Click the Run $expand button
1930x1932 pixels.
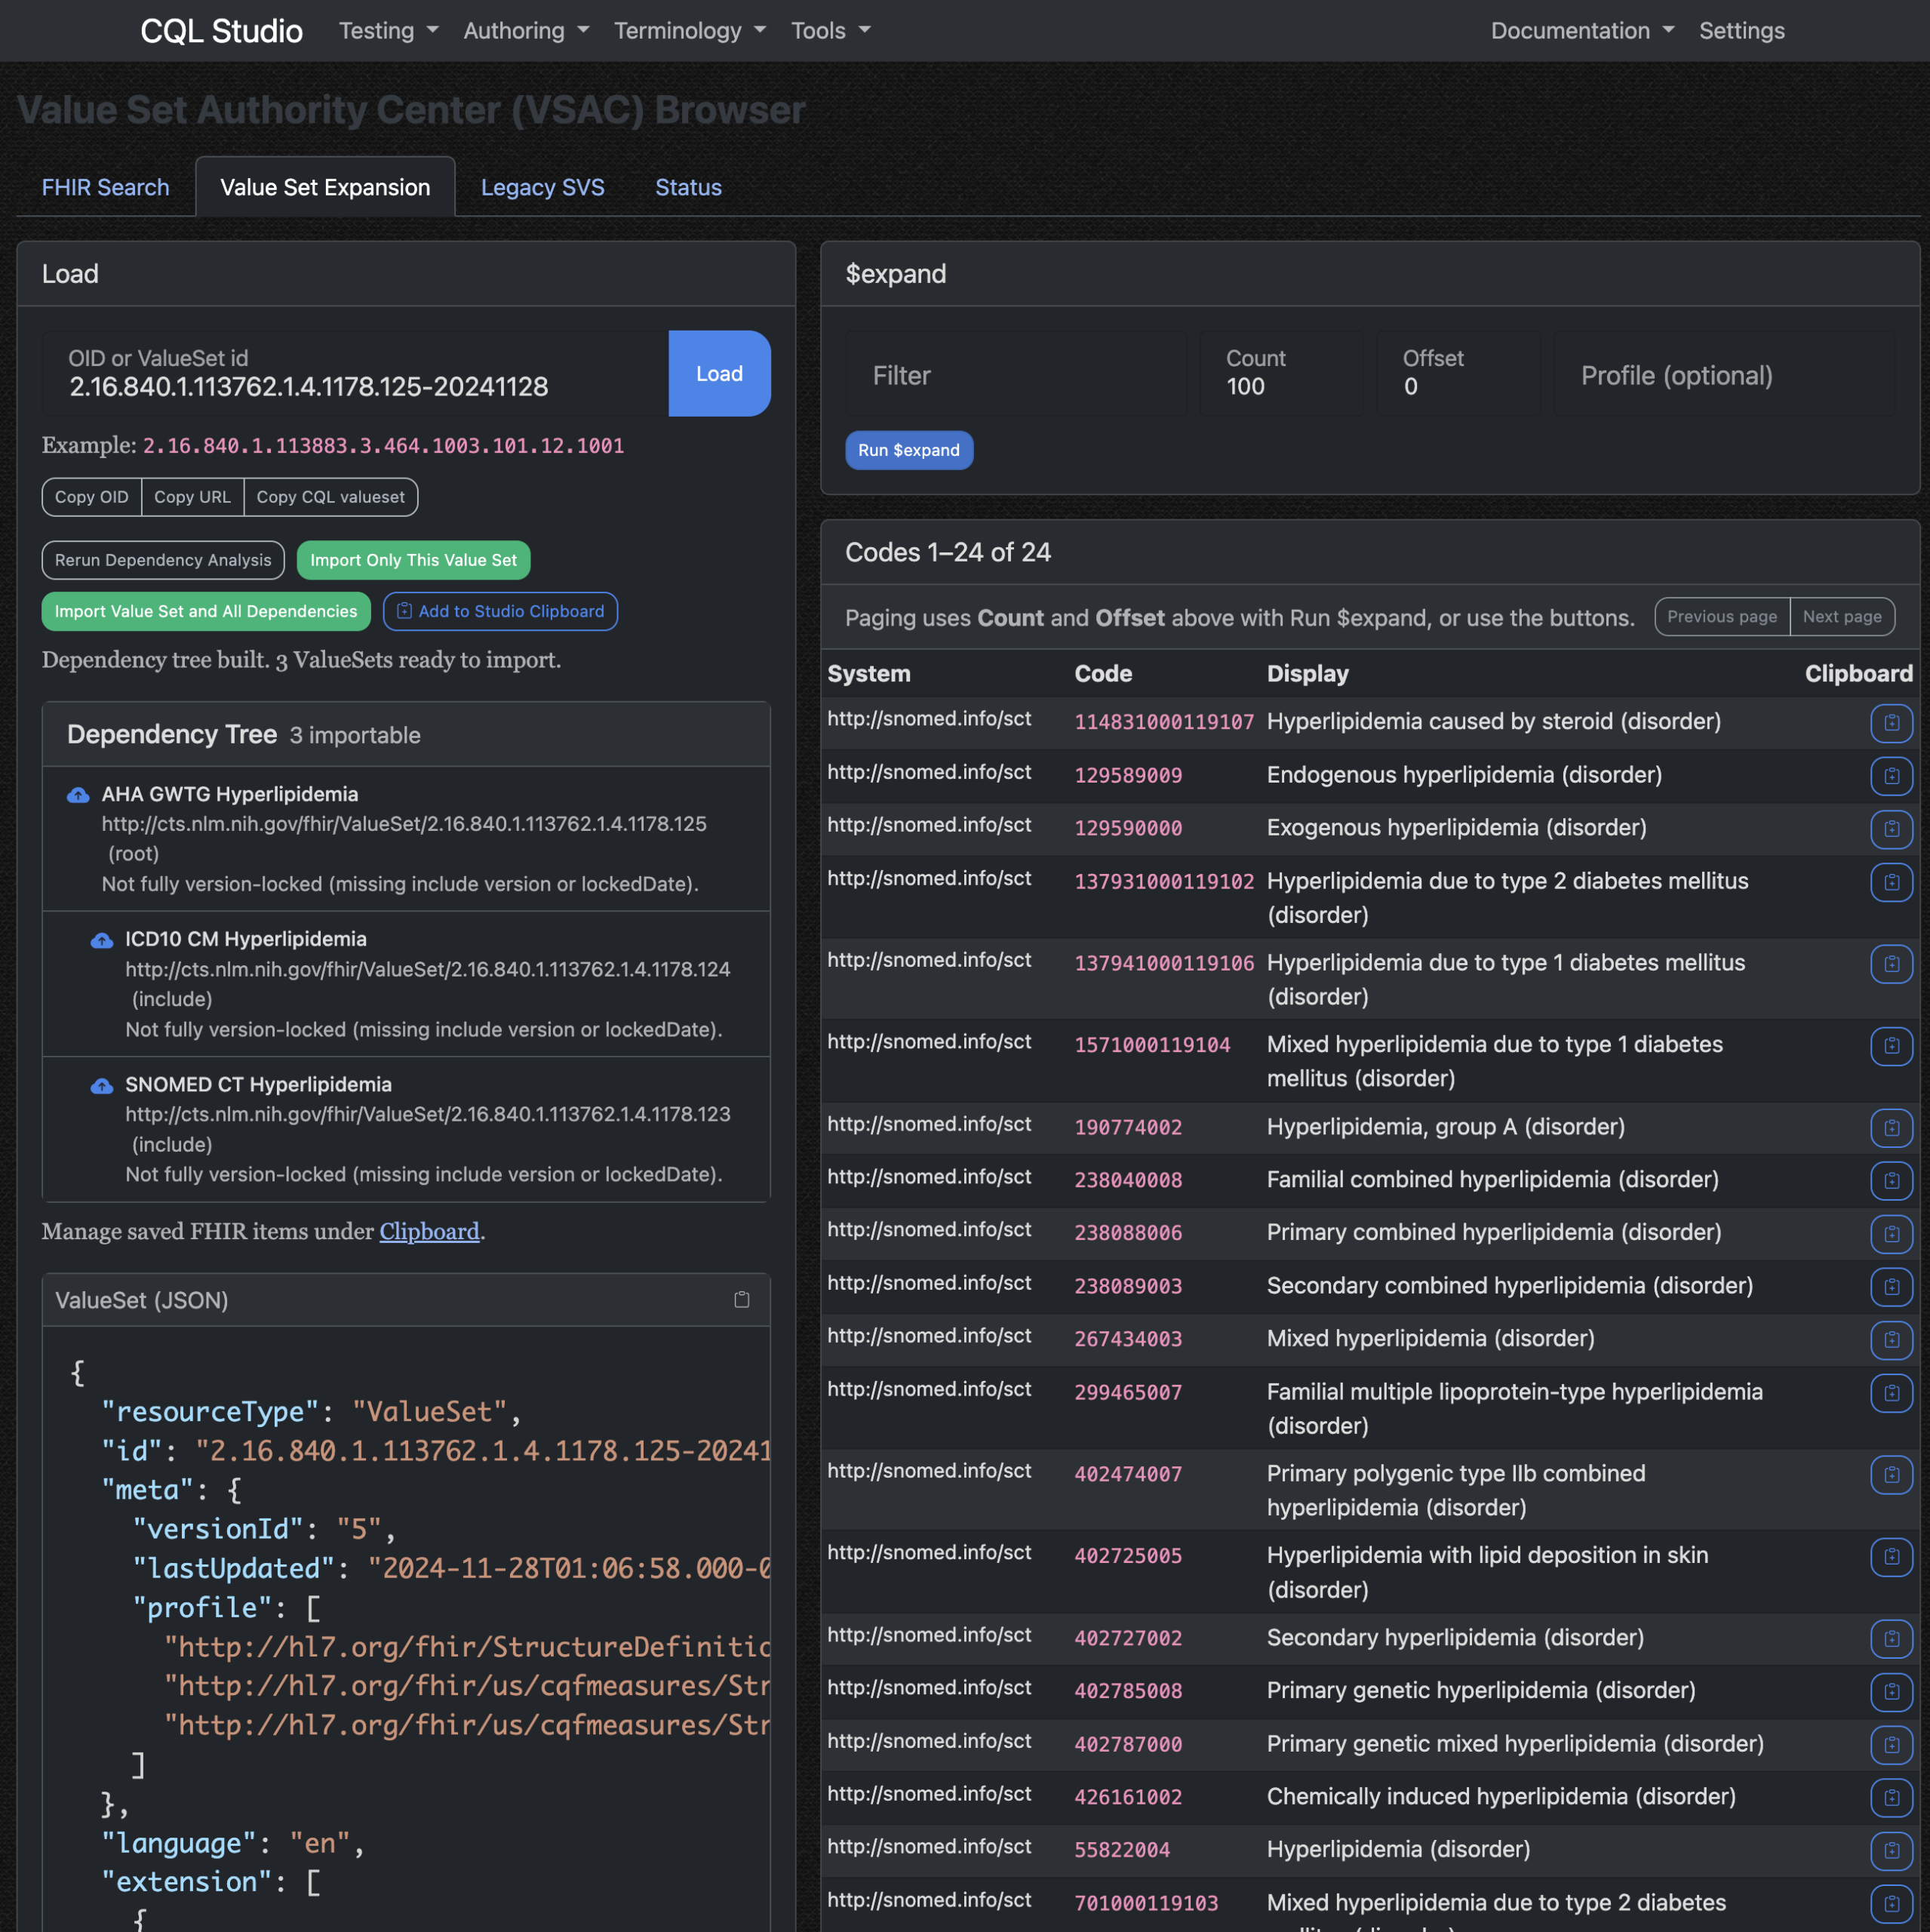pyautogui.click(x=908, y=450)
